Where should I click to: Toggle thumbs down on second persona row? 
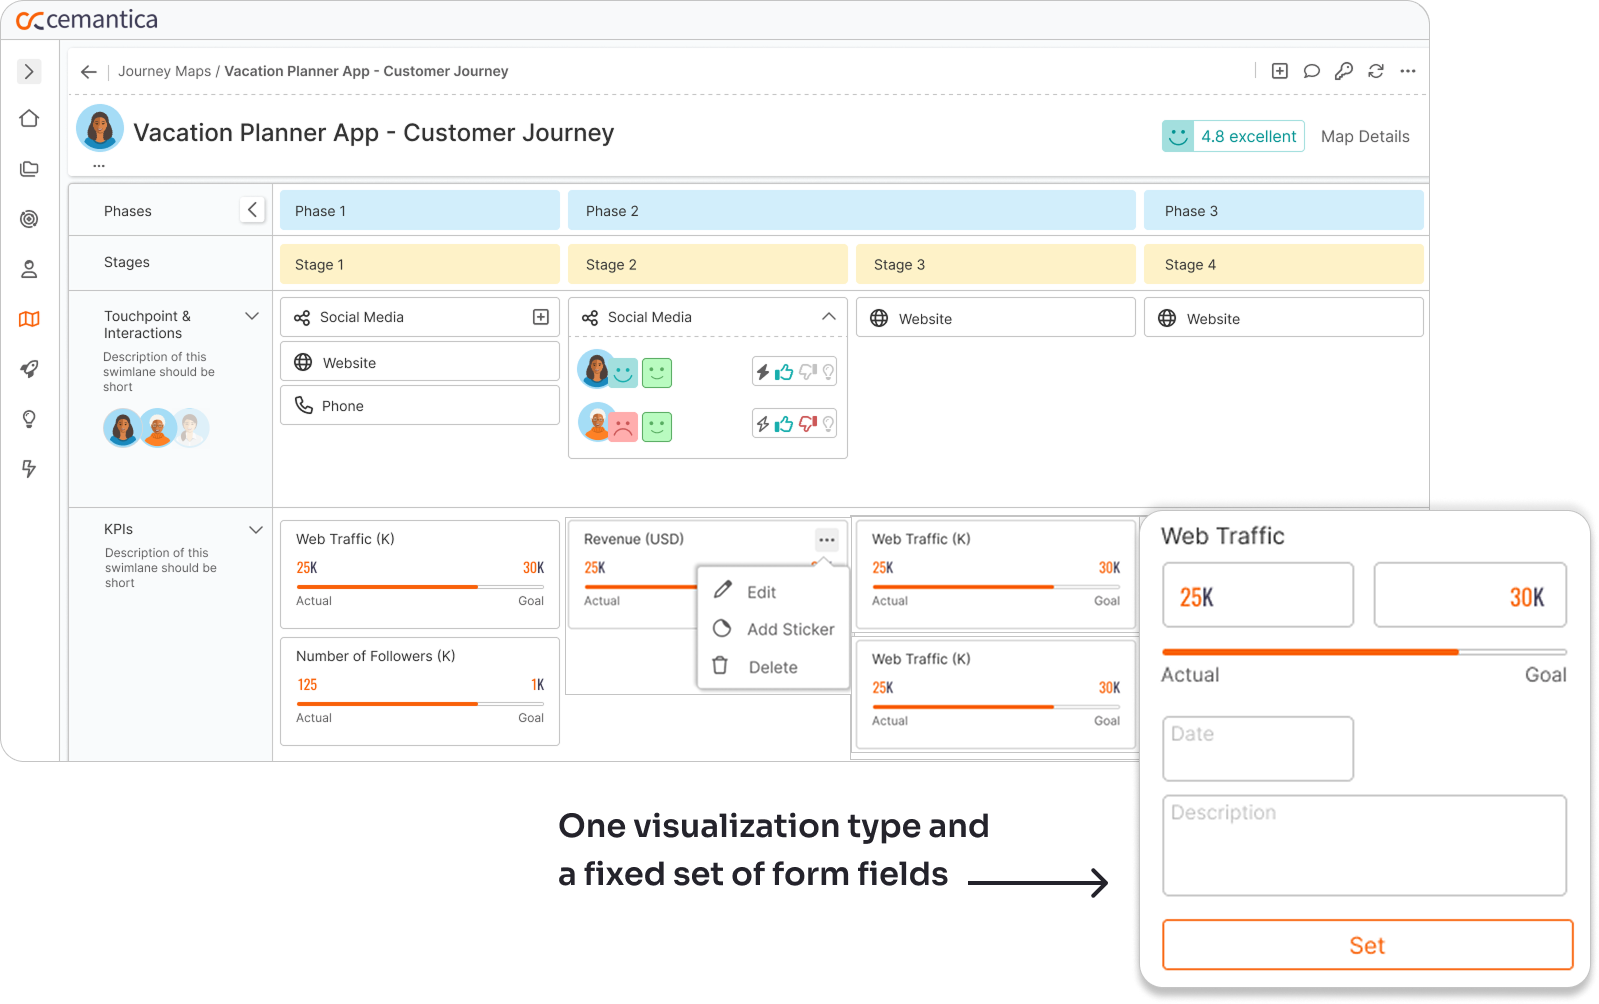tap(807, 424)
